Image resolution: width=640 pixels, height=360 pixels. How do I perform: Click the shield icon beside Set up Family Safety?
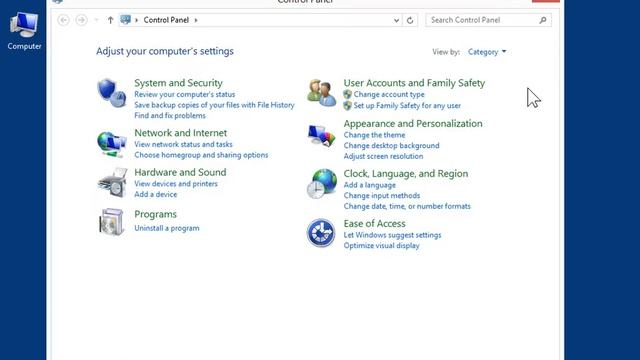pyautogui.click(x=347, y=105)
